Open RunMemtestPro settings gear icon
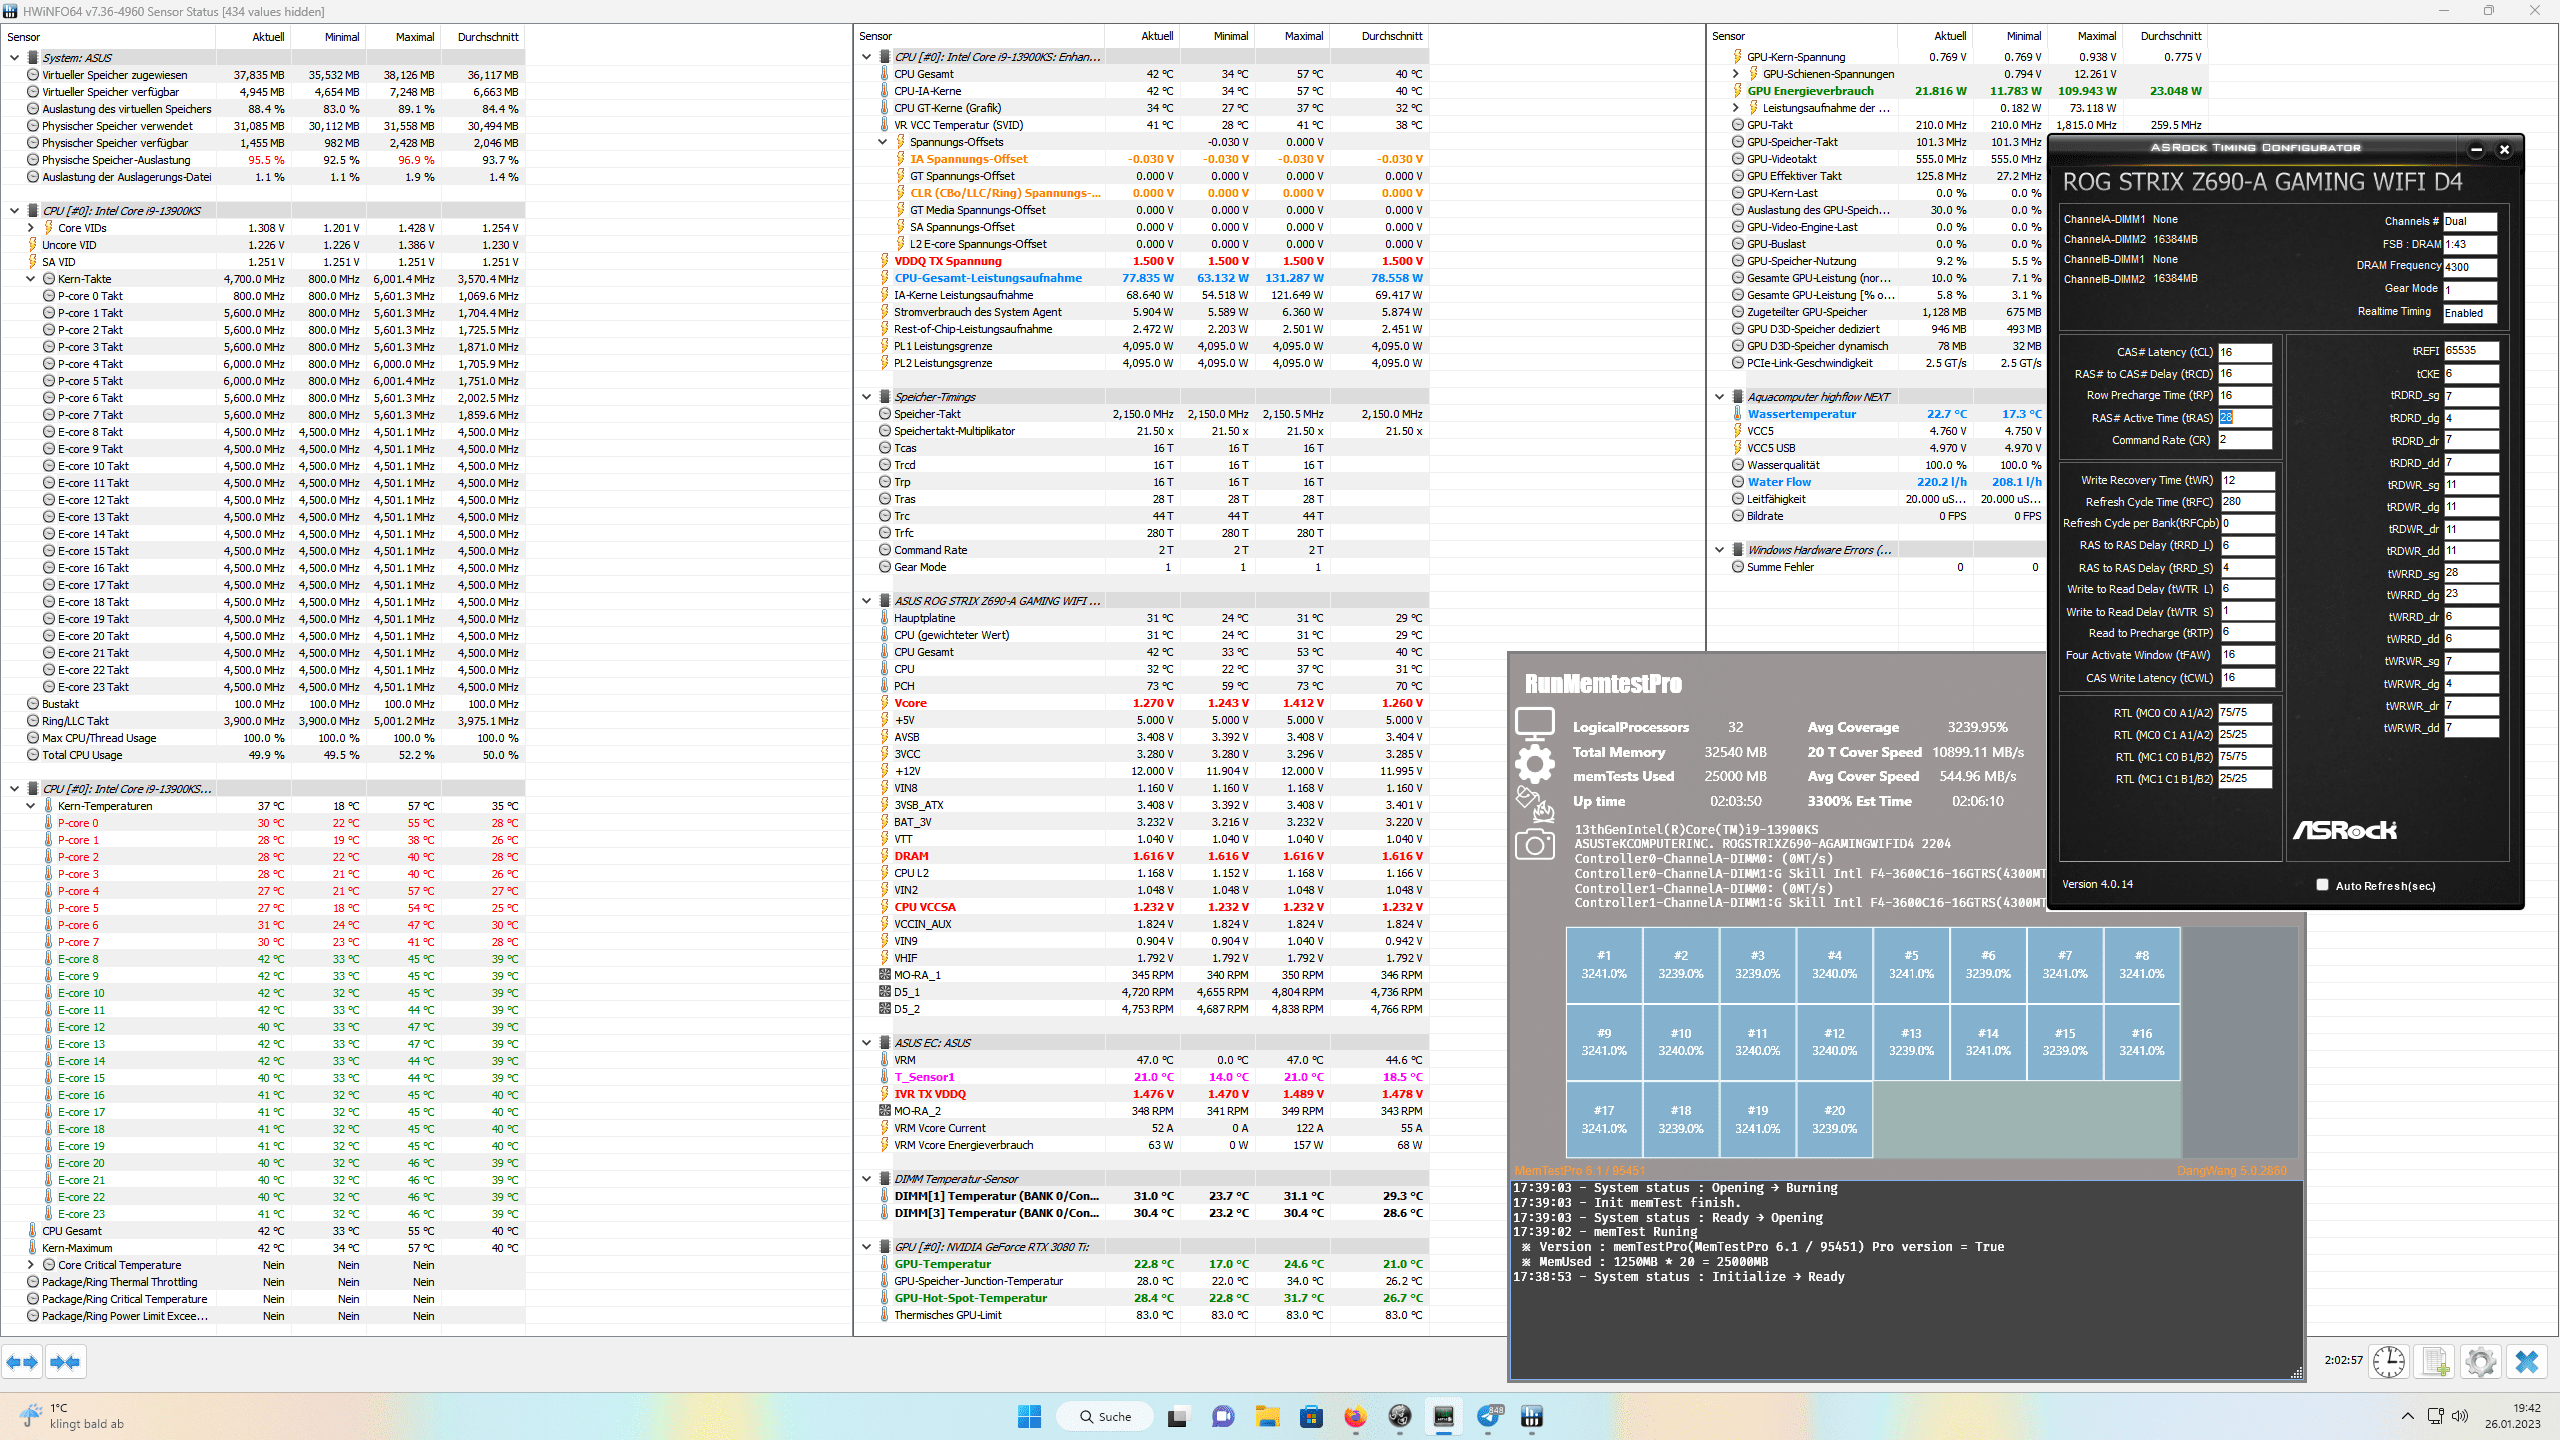Screen dimensions: 2560x1440 [x=1535, y=764]
